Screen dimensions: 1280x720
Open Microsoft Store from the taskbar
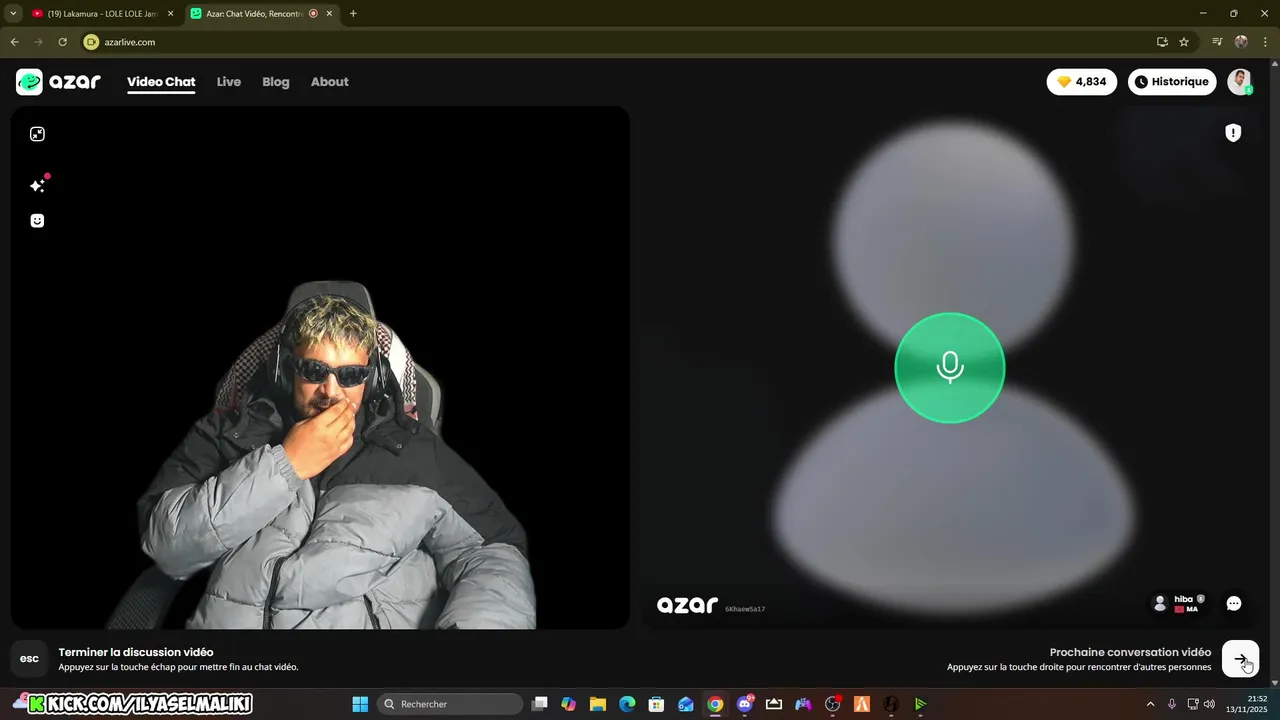tap(656, 704)
